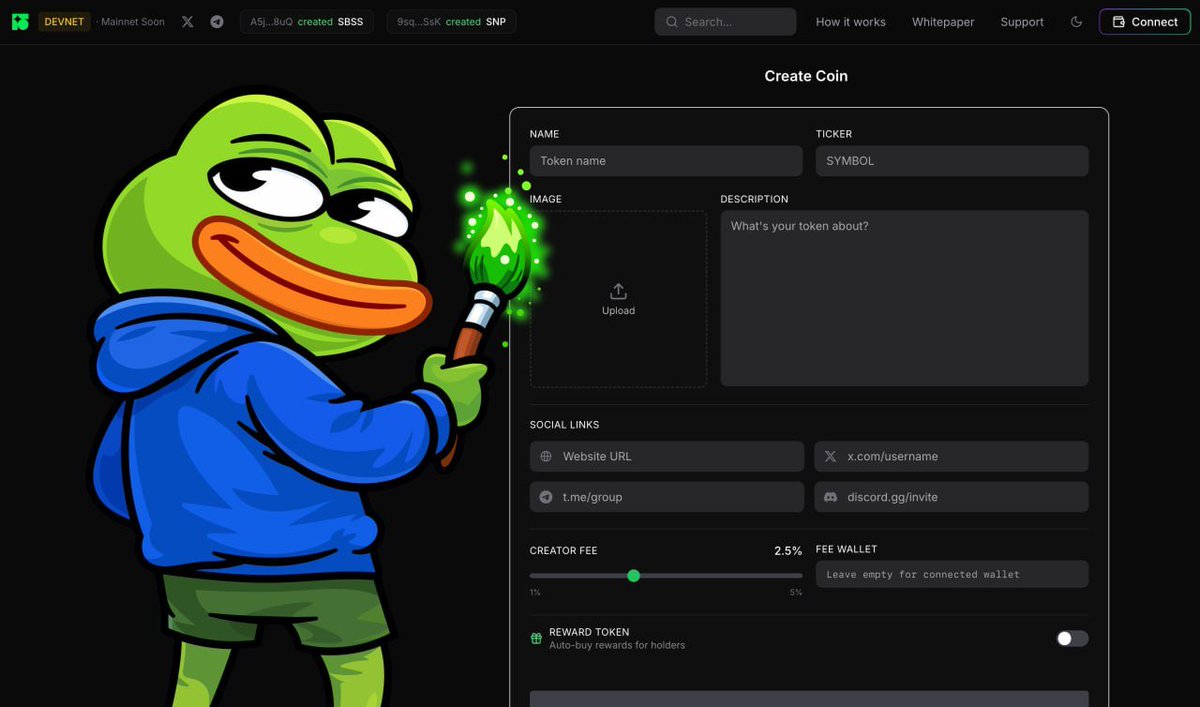Screen dimensions: 1200x707
Task: Open the SBSS created token notification
Action: (307, 21)
